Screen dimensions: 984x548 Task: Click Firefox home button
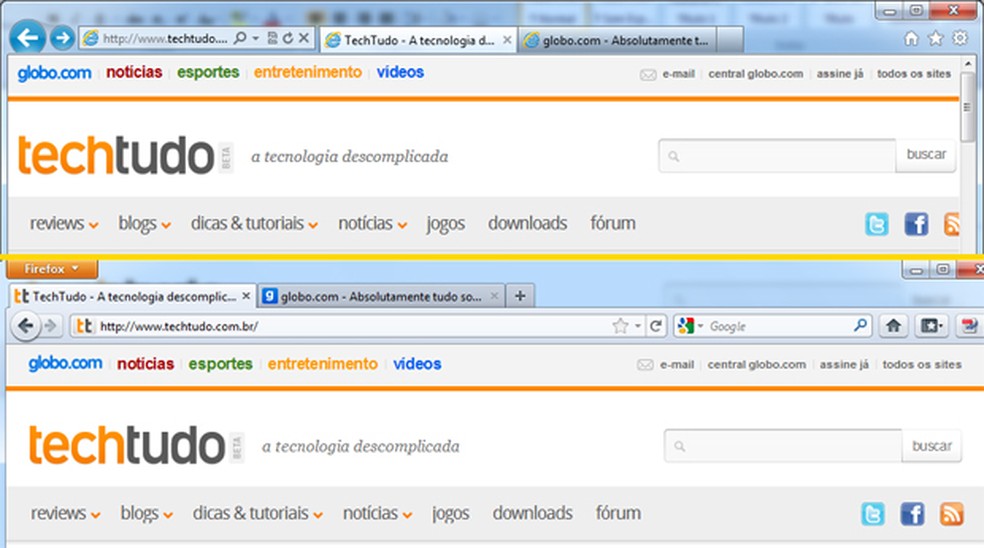click(x=894, y=325)
